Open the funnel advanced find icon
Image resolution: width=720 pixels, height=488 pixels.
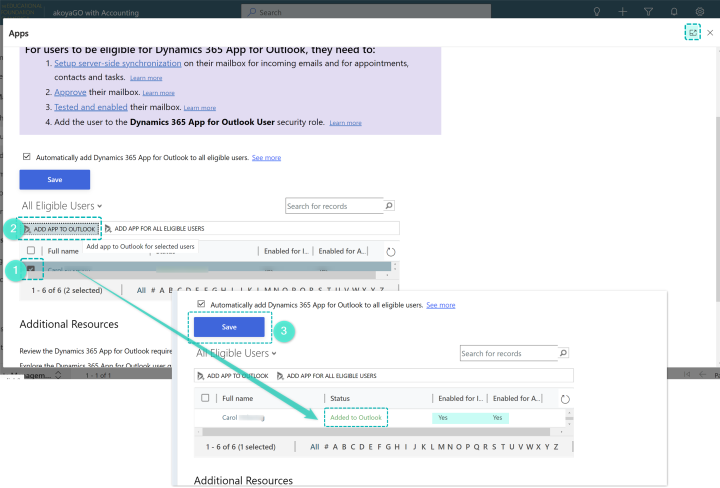coord(648,11)
